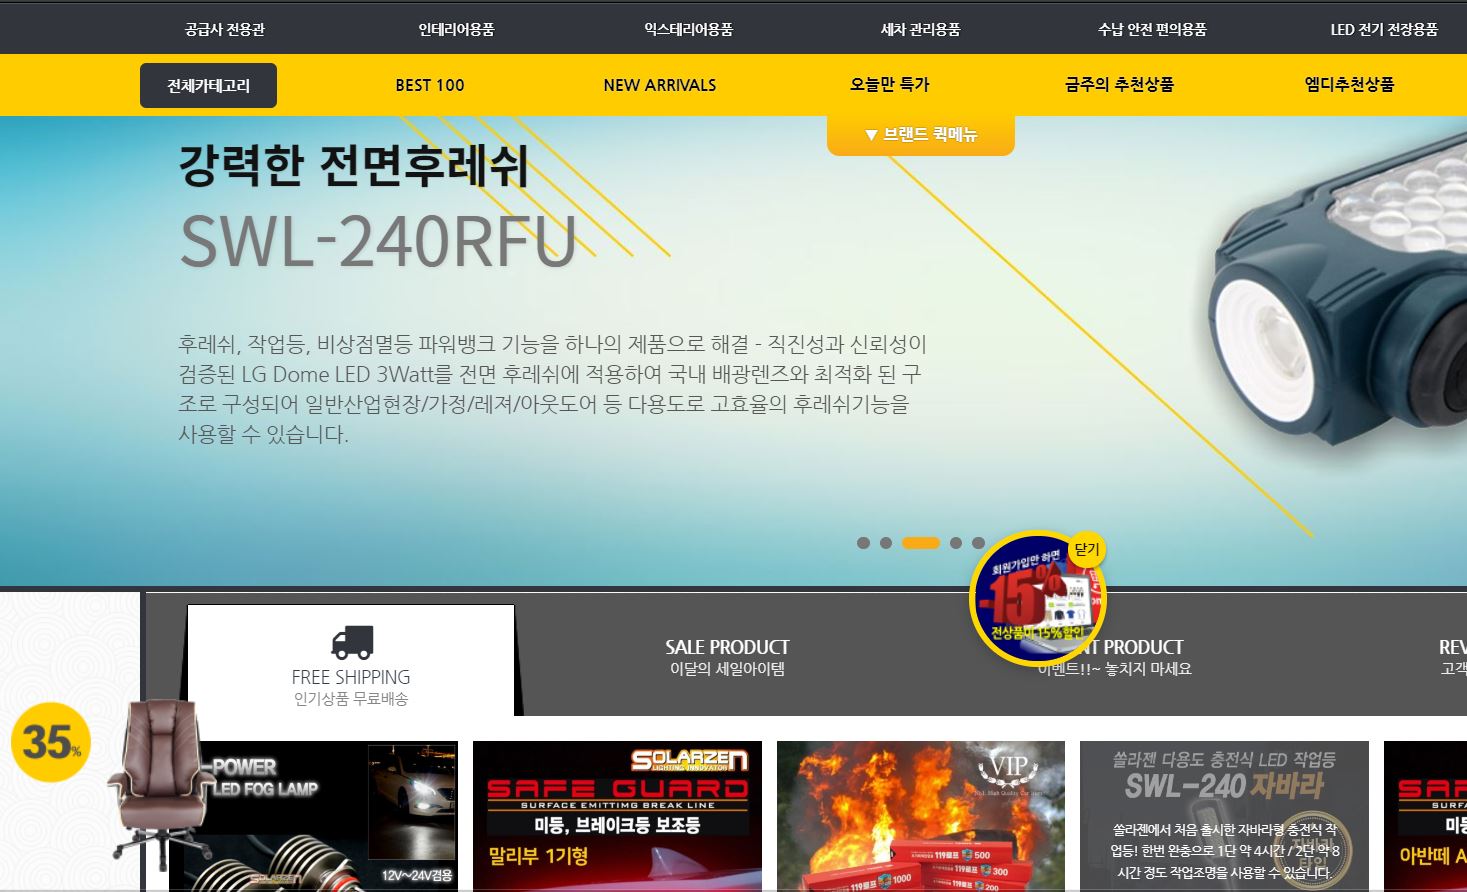The height and width of the screenshot is (892, 1467).
Task: Open the 익스테리어용품 category
Action: pos(688,30)
